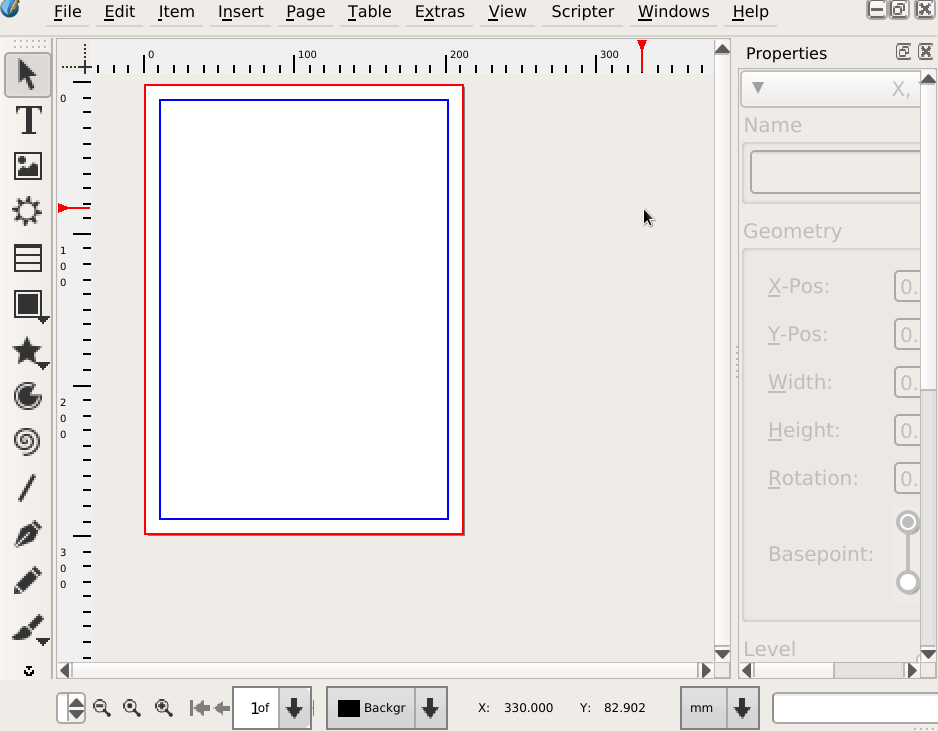Click the zoom out magnifier icon
The image size is (938, 731).
(x=101, y=708)
